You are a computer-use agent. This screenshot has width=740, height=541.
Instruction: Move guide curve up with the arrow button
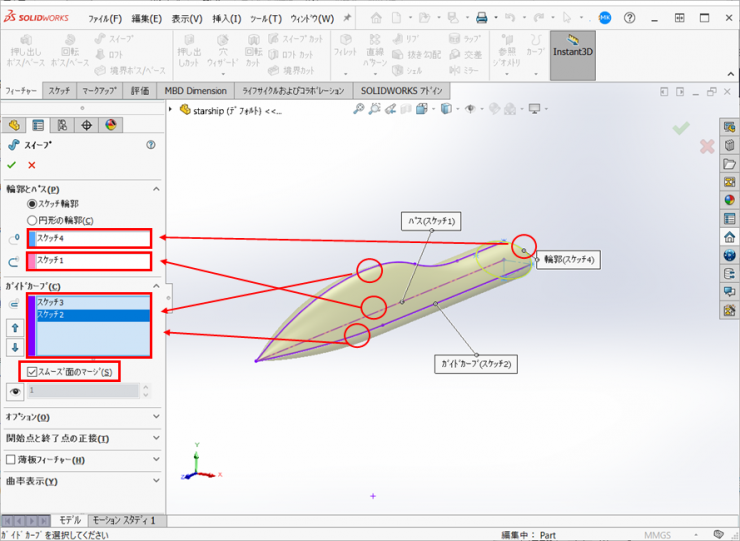pos(14,327)
